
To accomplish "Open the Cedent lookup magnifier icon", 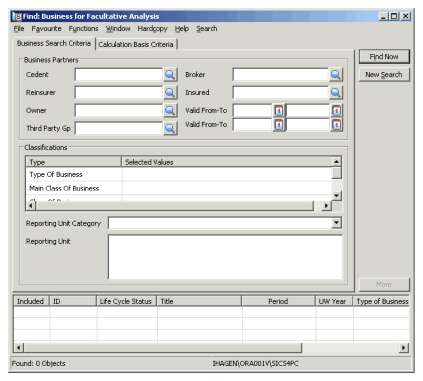I will click(170, 75).
